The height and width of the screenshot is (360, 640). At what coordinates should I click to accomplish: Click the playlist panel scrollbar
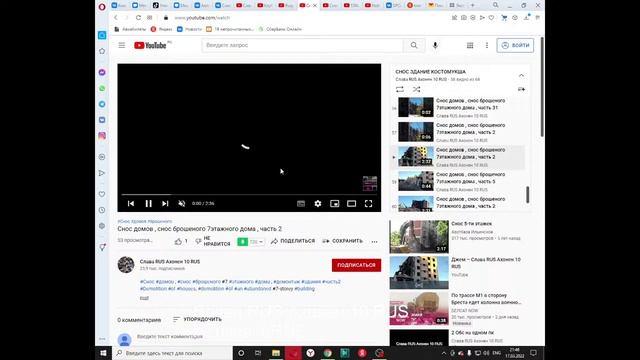[x=527, y=195]
